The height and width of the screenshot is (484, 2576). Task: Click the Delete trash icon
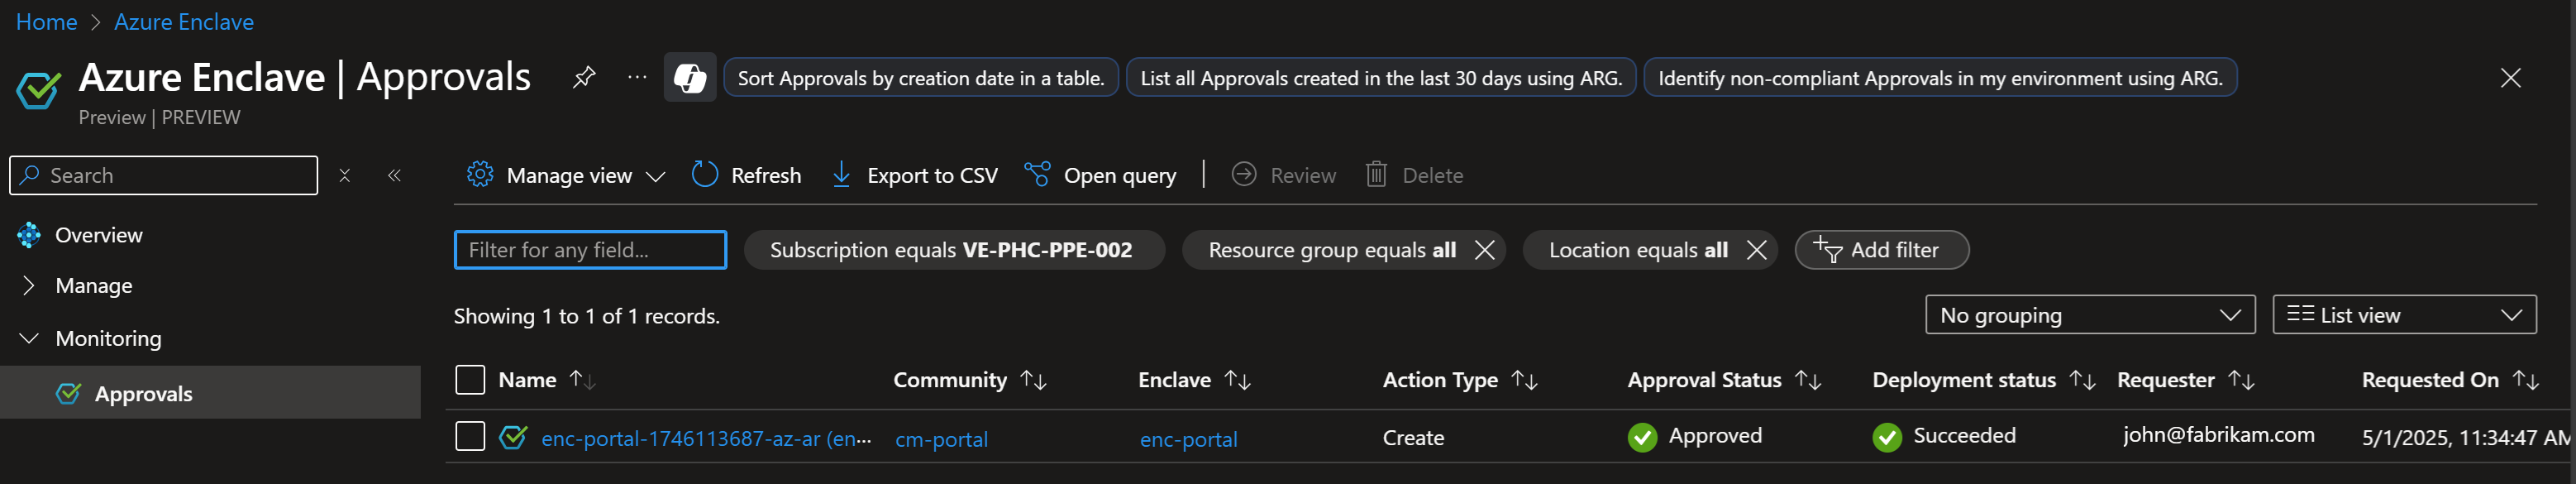[1376, 174]
